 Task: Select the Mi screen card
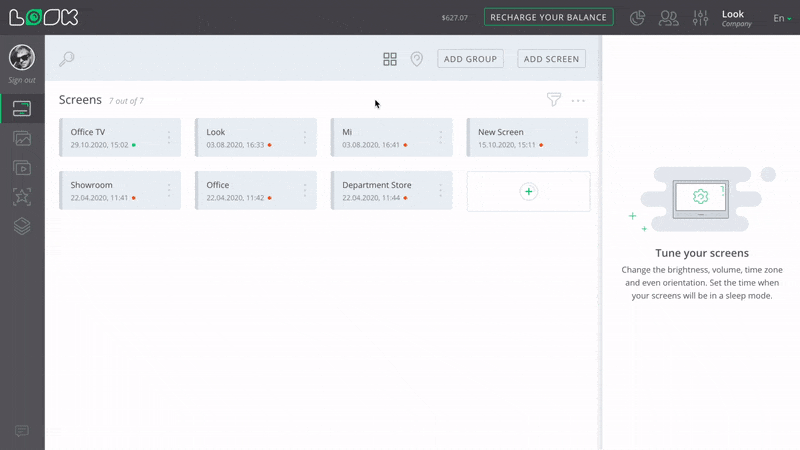[391, 137]
